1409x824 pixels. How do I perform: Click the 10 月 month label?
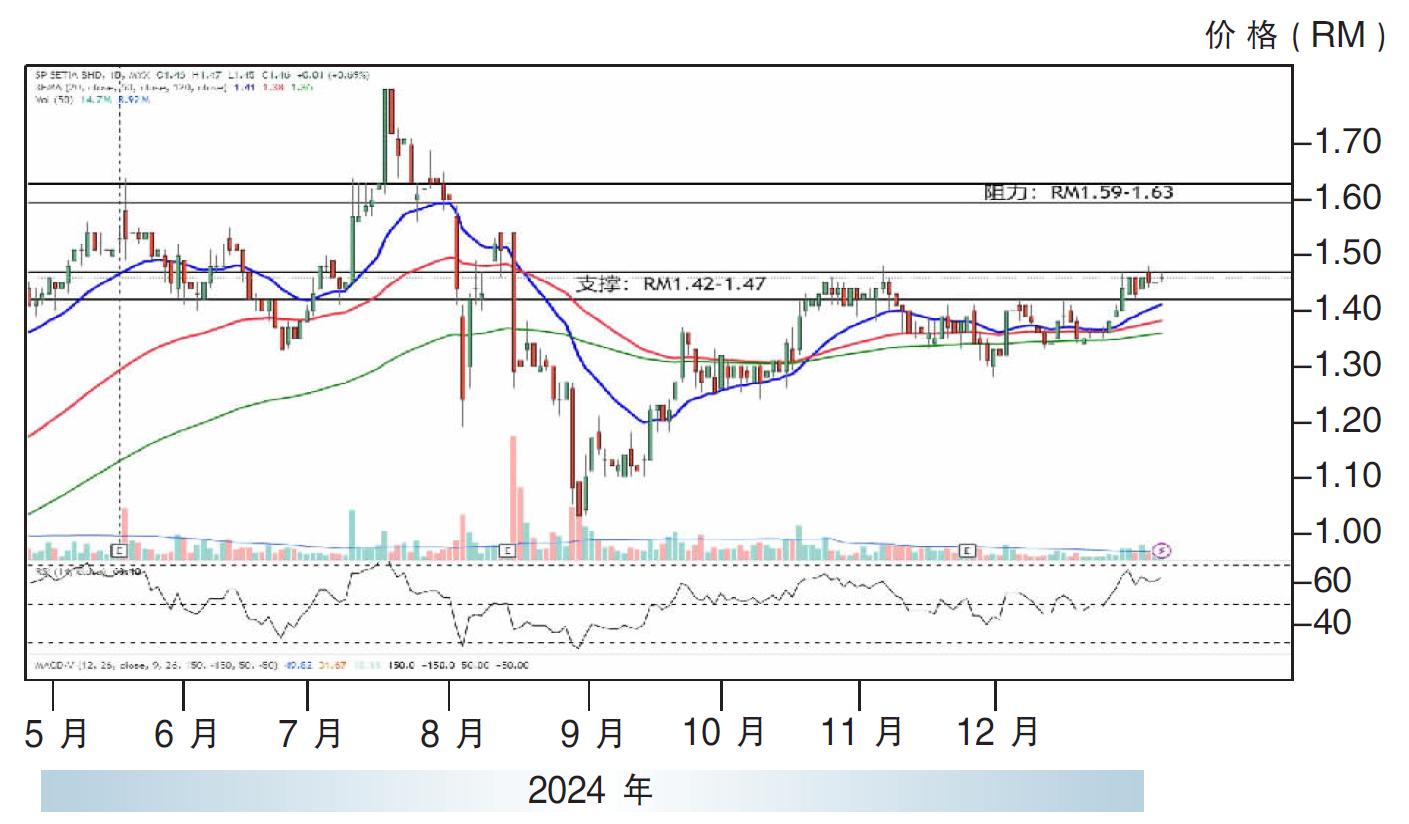[x=724, y=734]
